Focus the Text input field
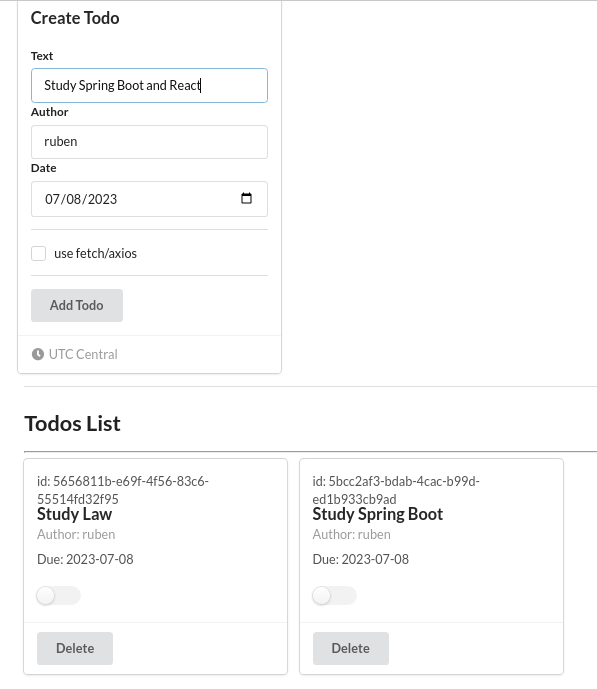The height and width of the screenshot is (689, 597). point(149,85)
